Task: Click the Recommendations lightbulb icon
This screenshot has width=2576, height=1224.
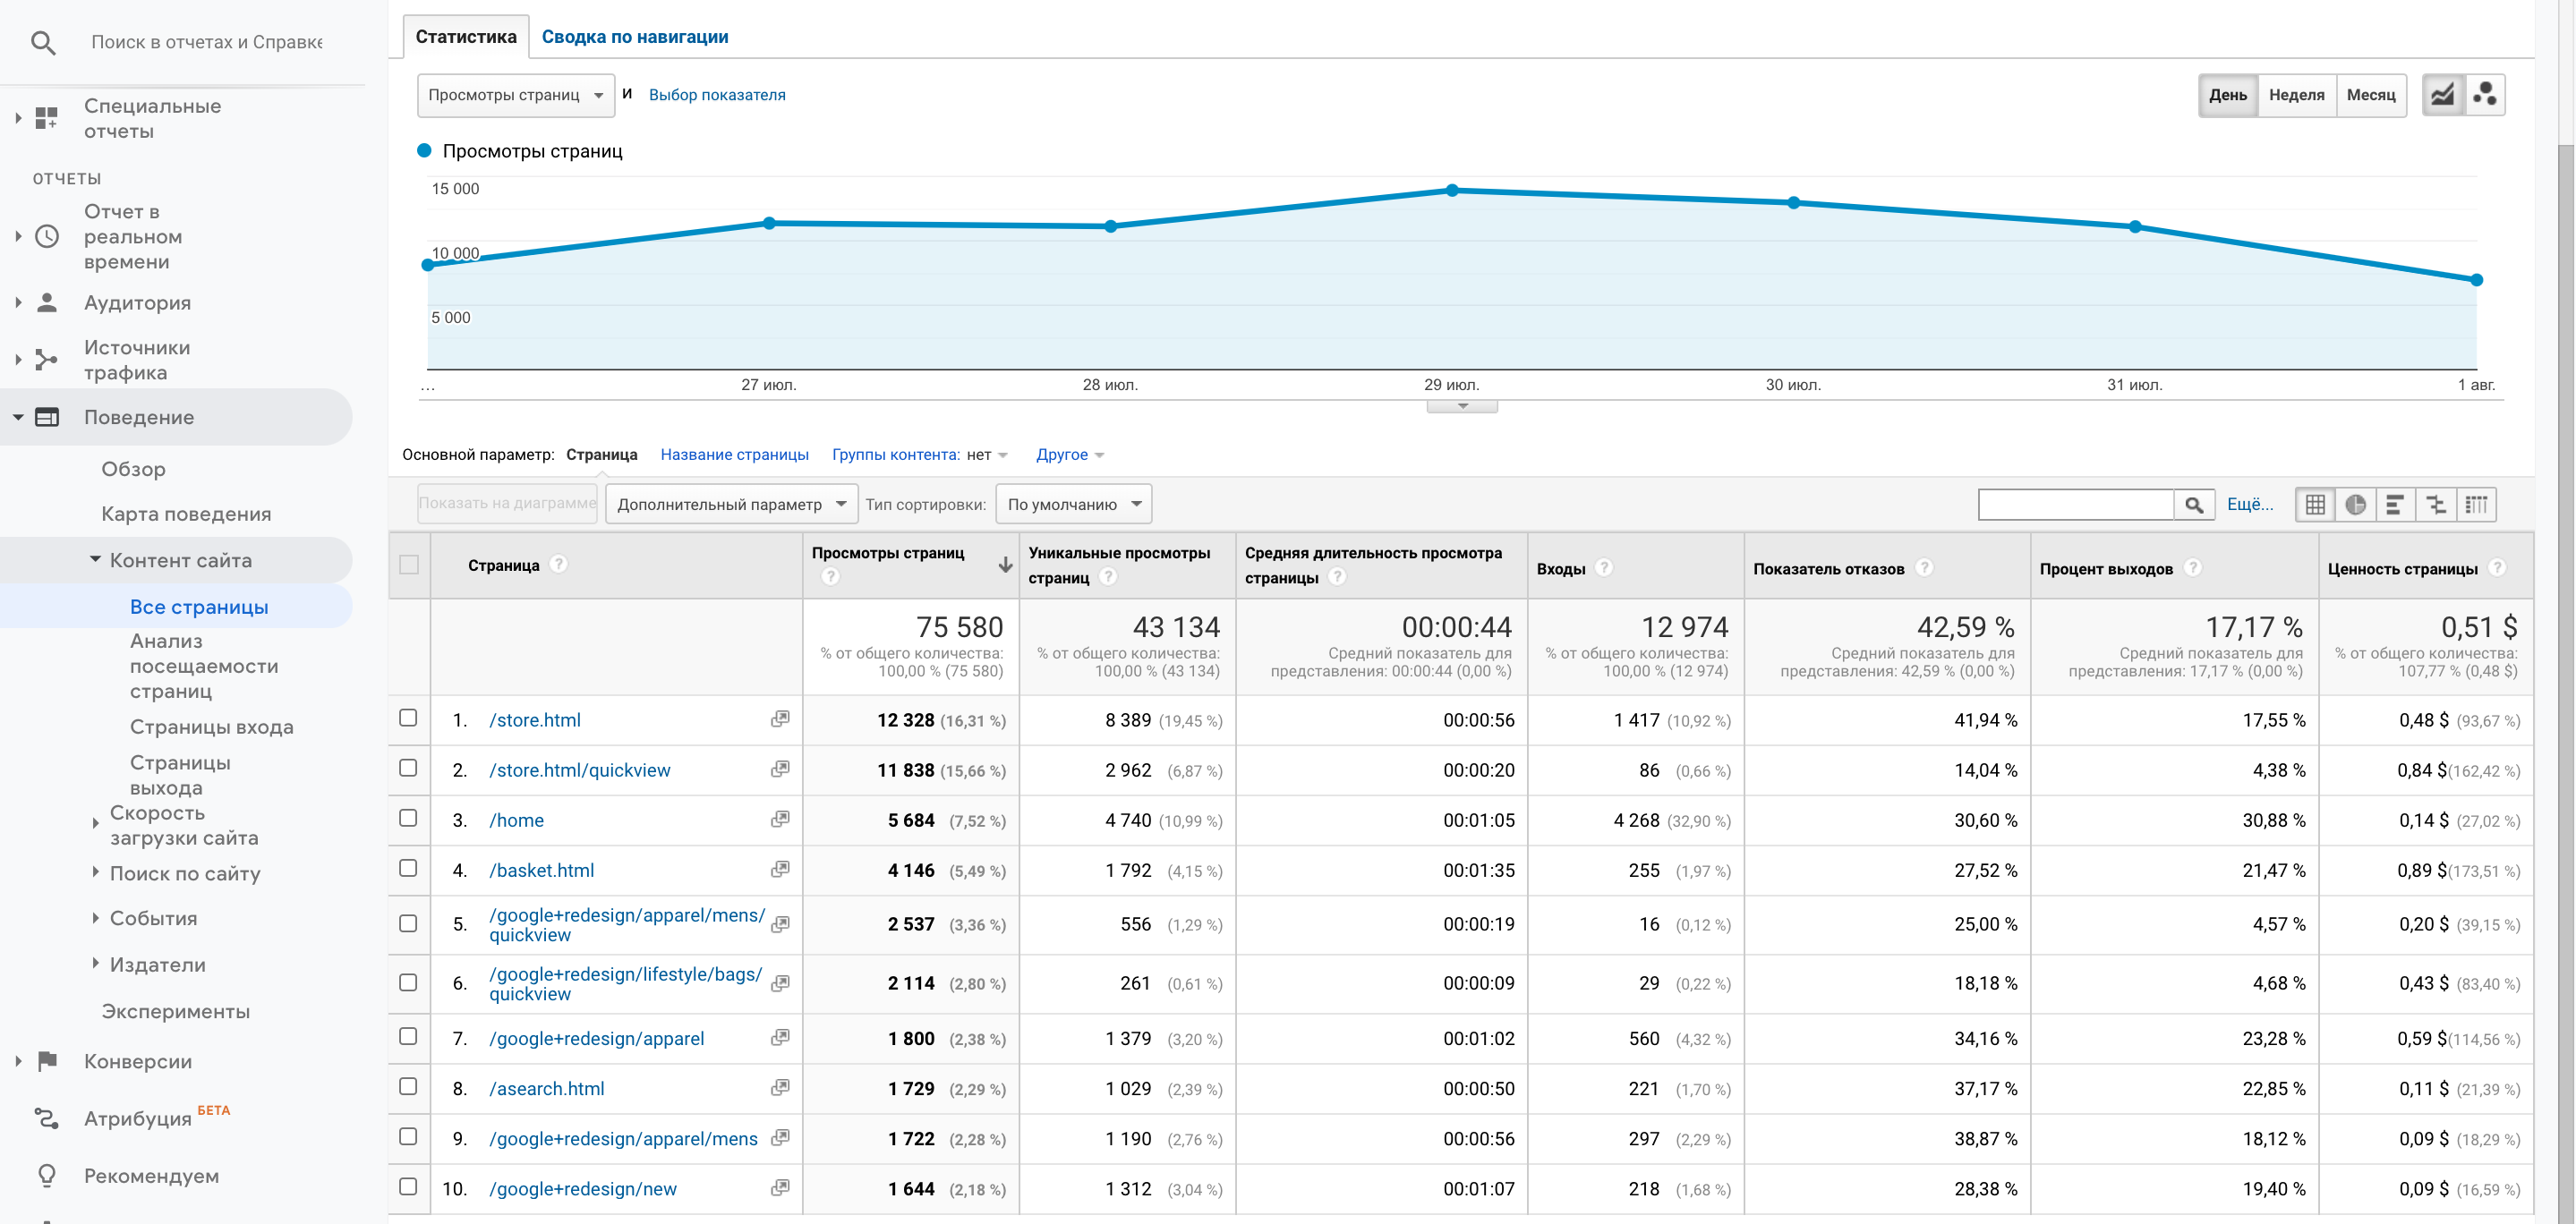Action: [46, 1176]
